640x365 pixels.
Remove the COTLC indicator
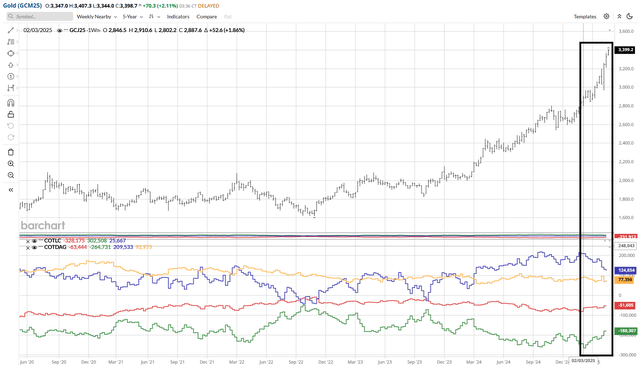click(28, 241)
